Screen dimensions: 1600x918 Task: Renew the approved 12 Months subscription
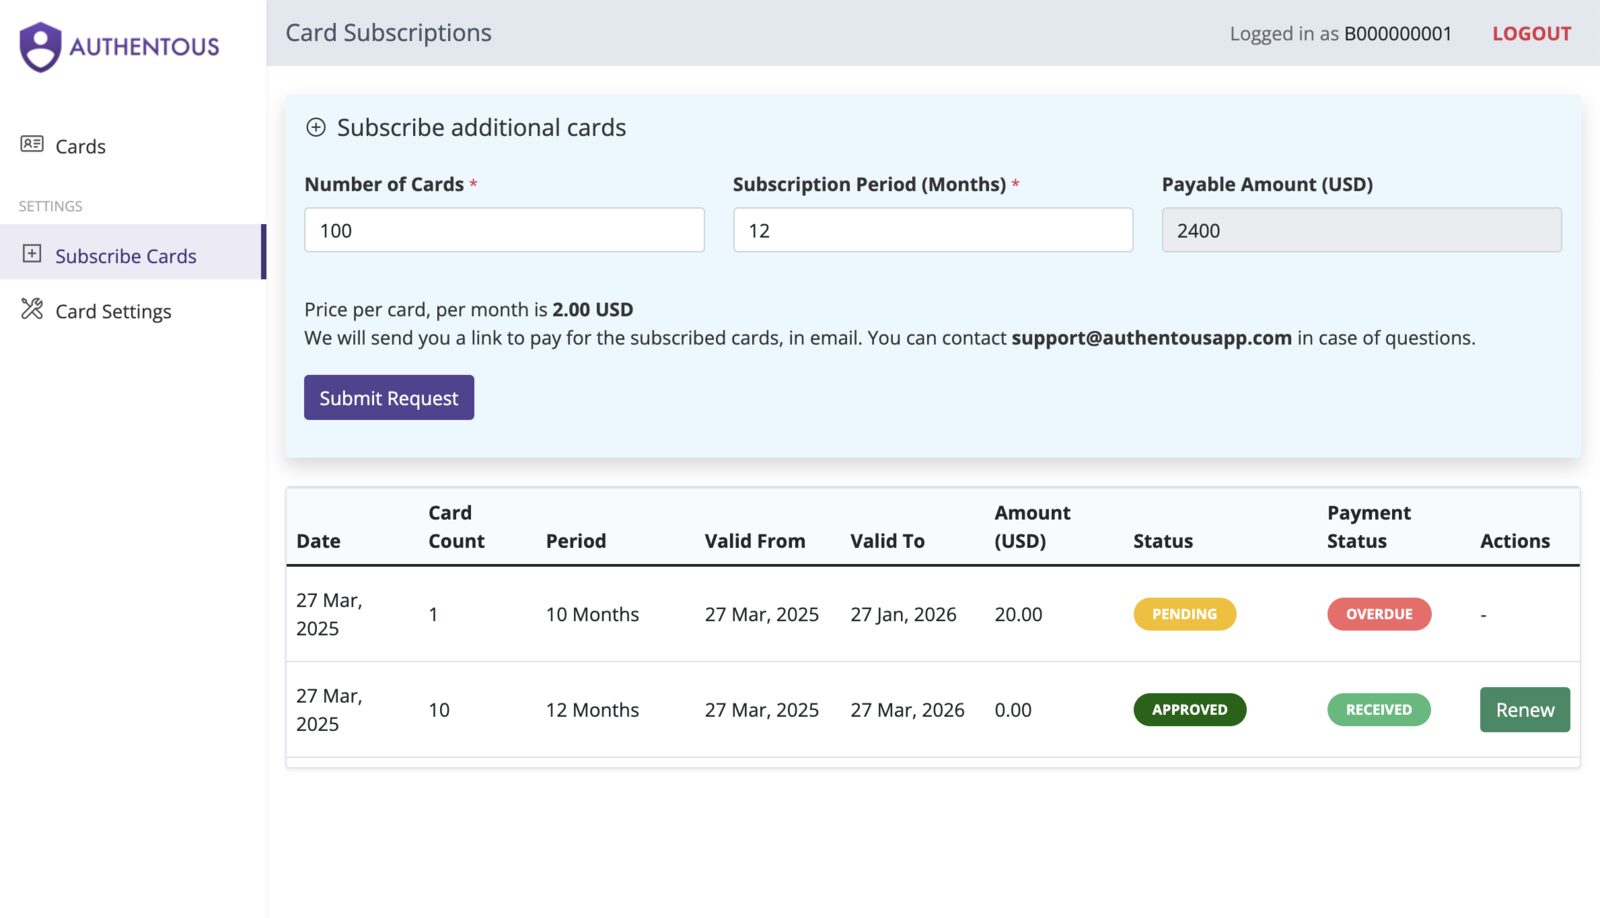pos(1524,710)
